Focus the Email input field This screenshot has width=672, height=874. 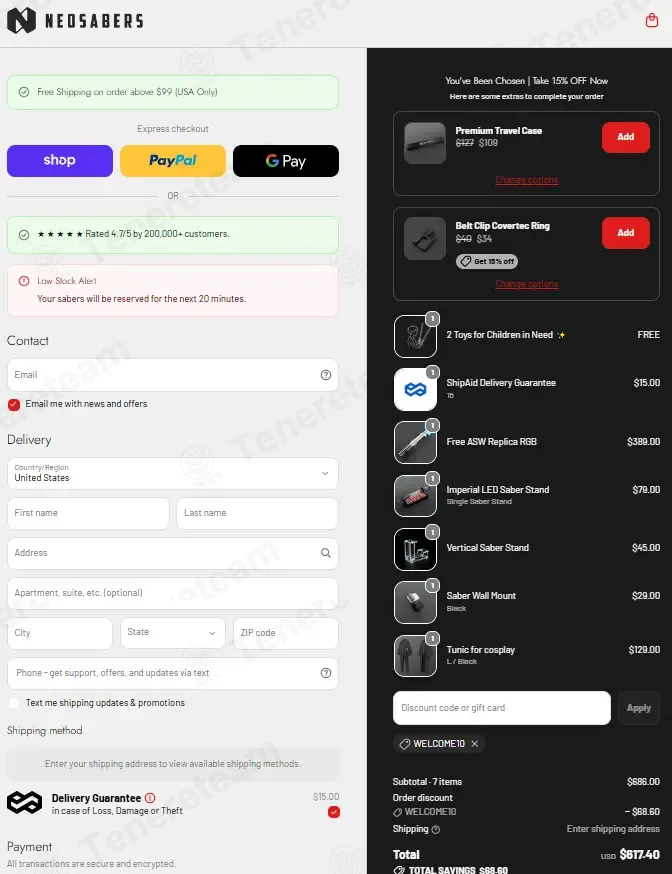point(173,375)
